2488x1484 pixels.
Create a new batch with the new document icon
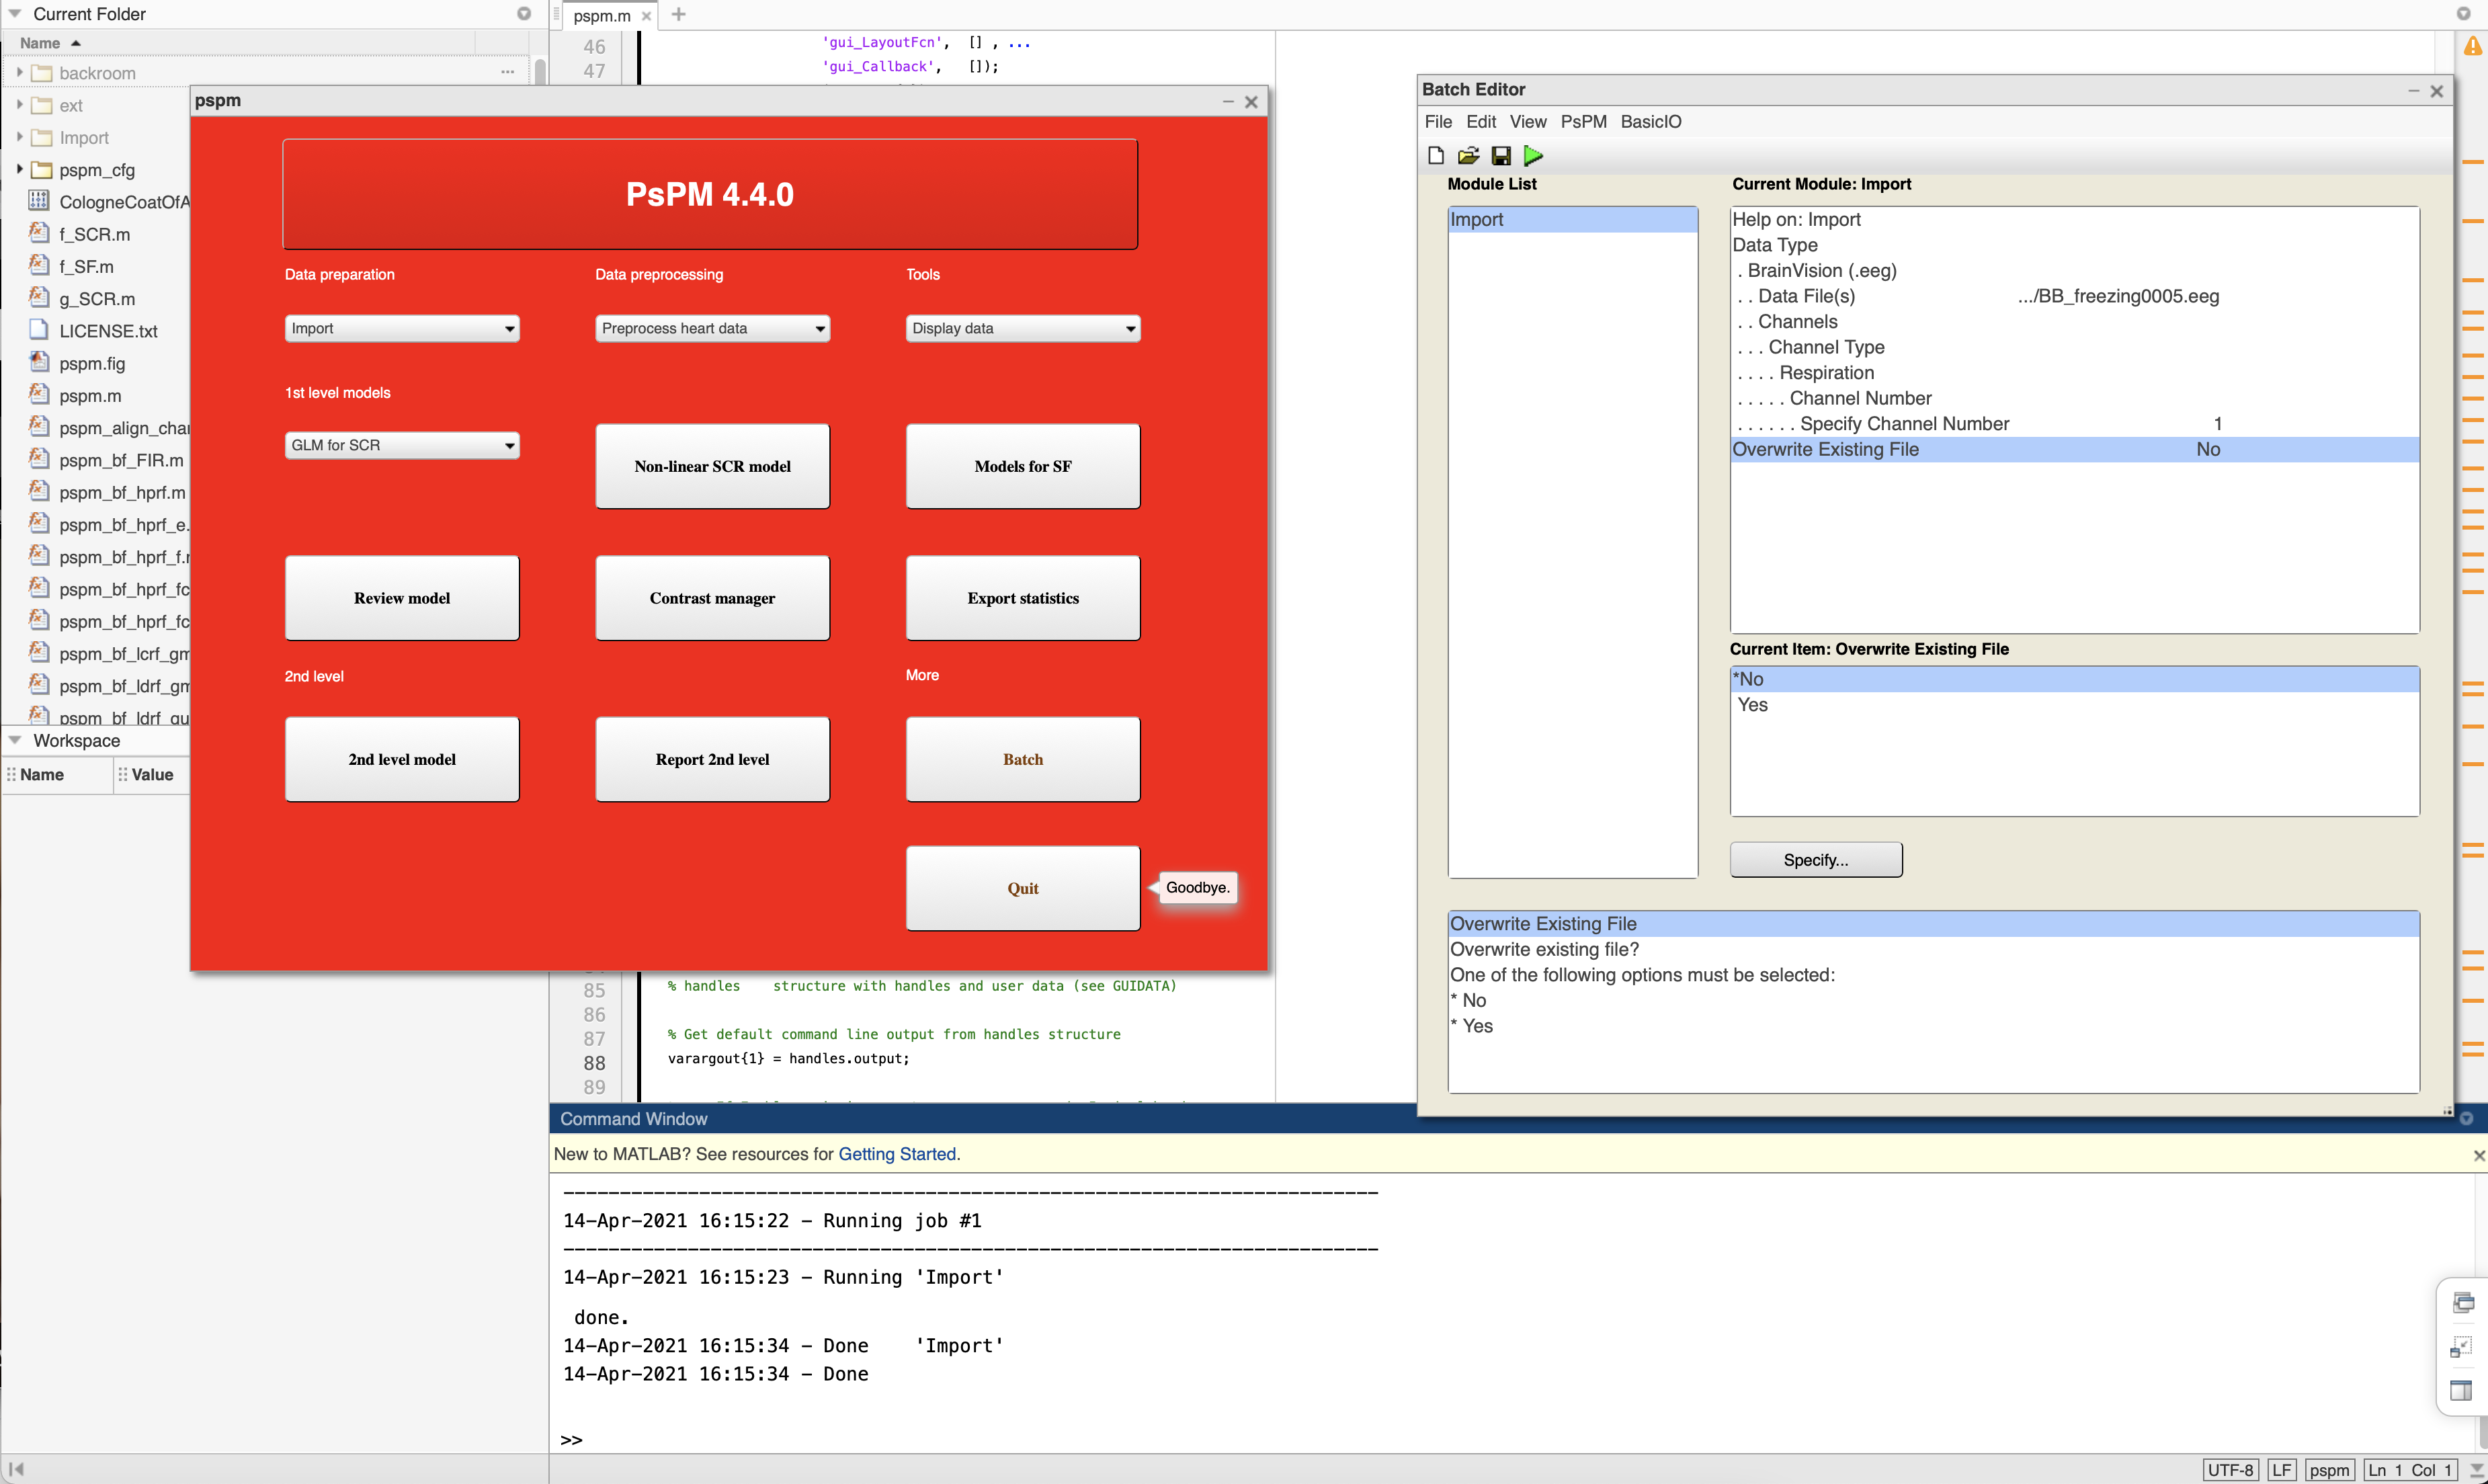[1435, 155]
